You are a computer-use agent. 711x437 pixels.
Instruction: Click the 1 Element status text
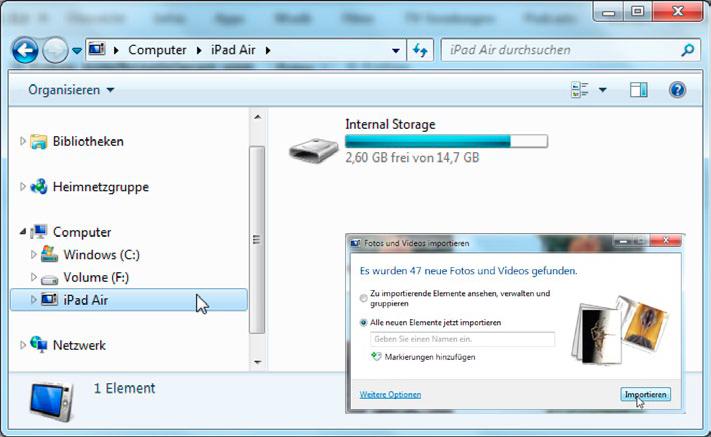(125, 388)
